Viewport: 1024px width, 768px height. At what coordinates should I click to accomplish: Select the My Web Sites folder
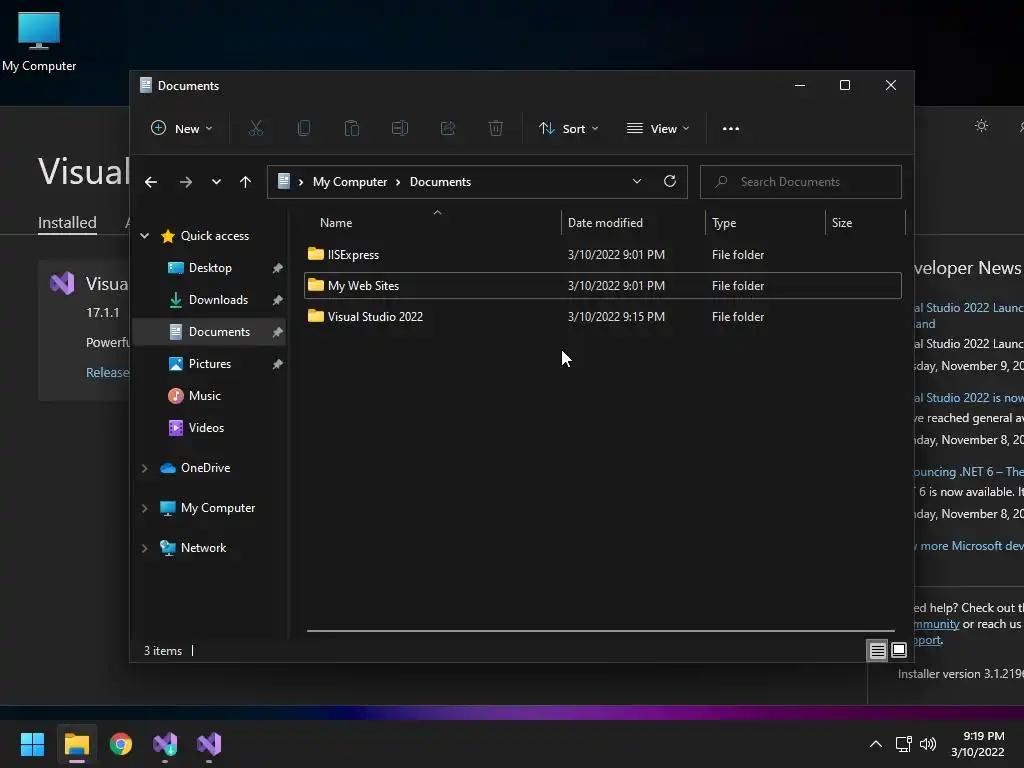coord(602,285)
